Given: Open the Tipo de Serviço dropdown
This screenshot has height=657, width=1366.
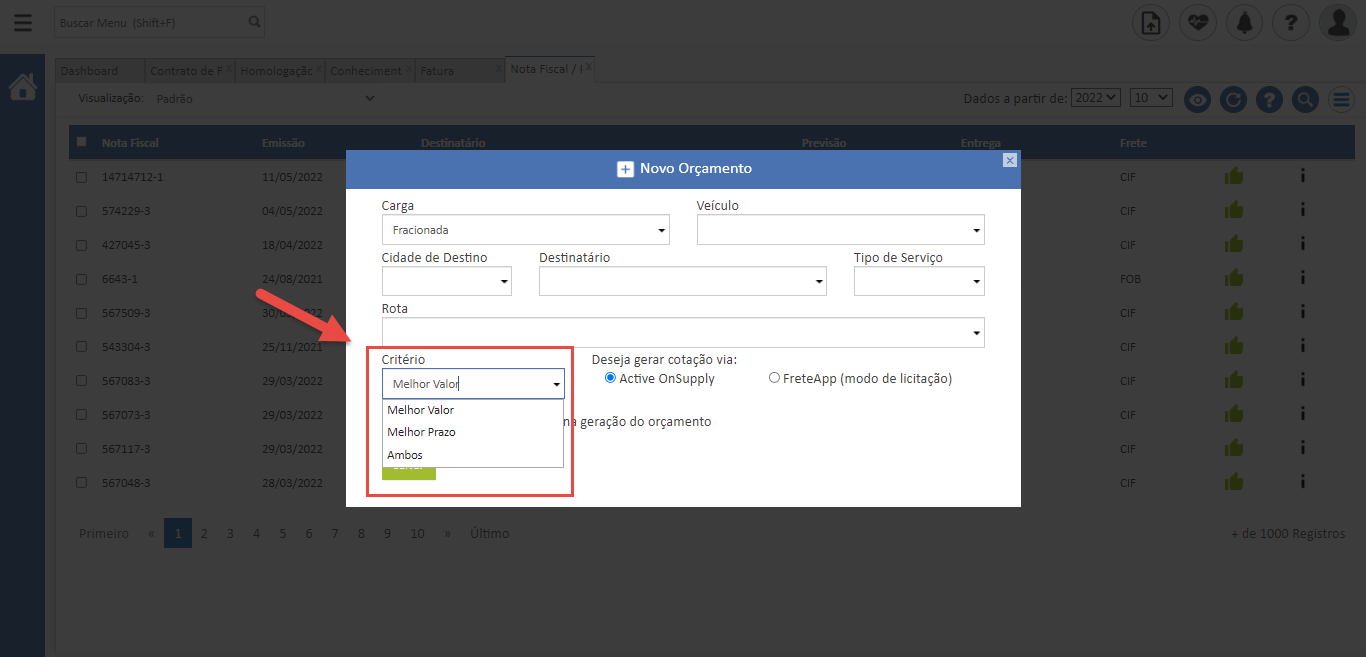Looking at the screenshot, I should pyautogui.click(x=918, y=282).
